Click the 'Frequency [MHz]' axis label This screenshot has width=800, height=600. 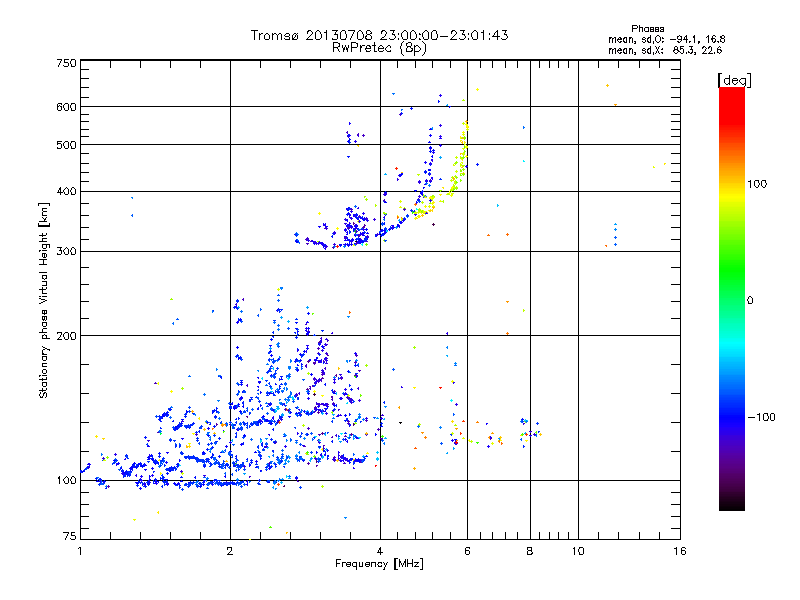click(379, 563)
